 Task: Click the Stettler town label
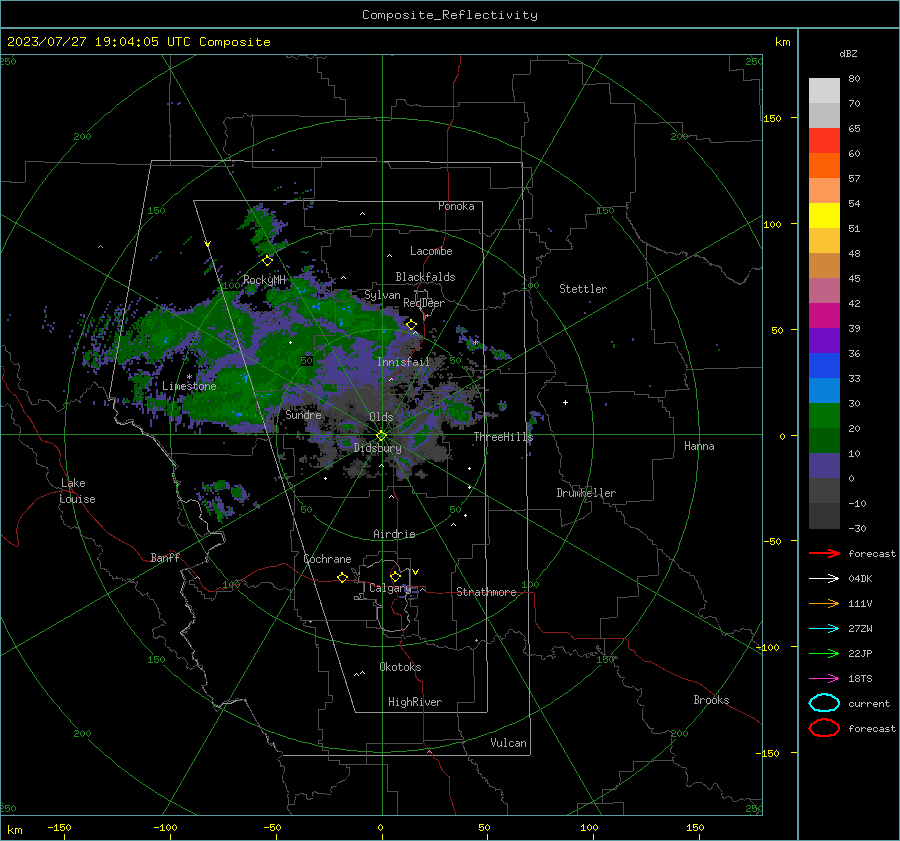pyautogui.click(x=583, y=289)
